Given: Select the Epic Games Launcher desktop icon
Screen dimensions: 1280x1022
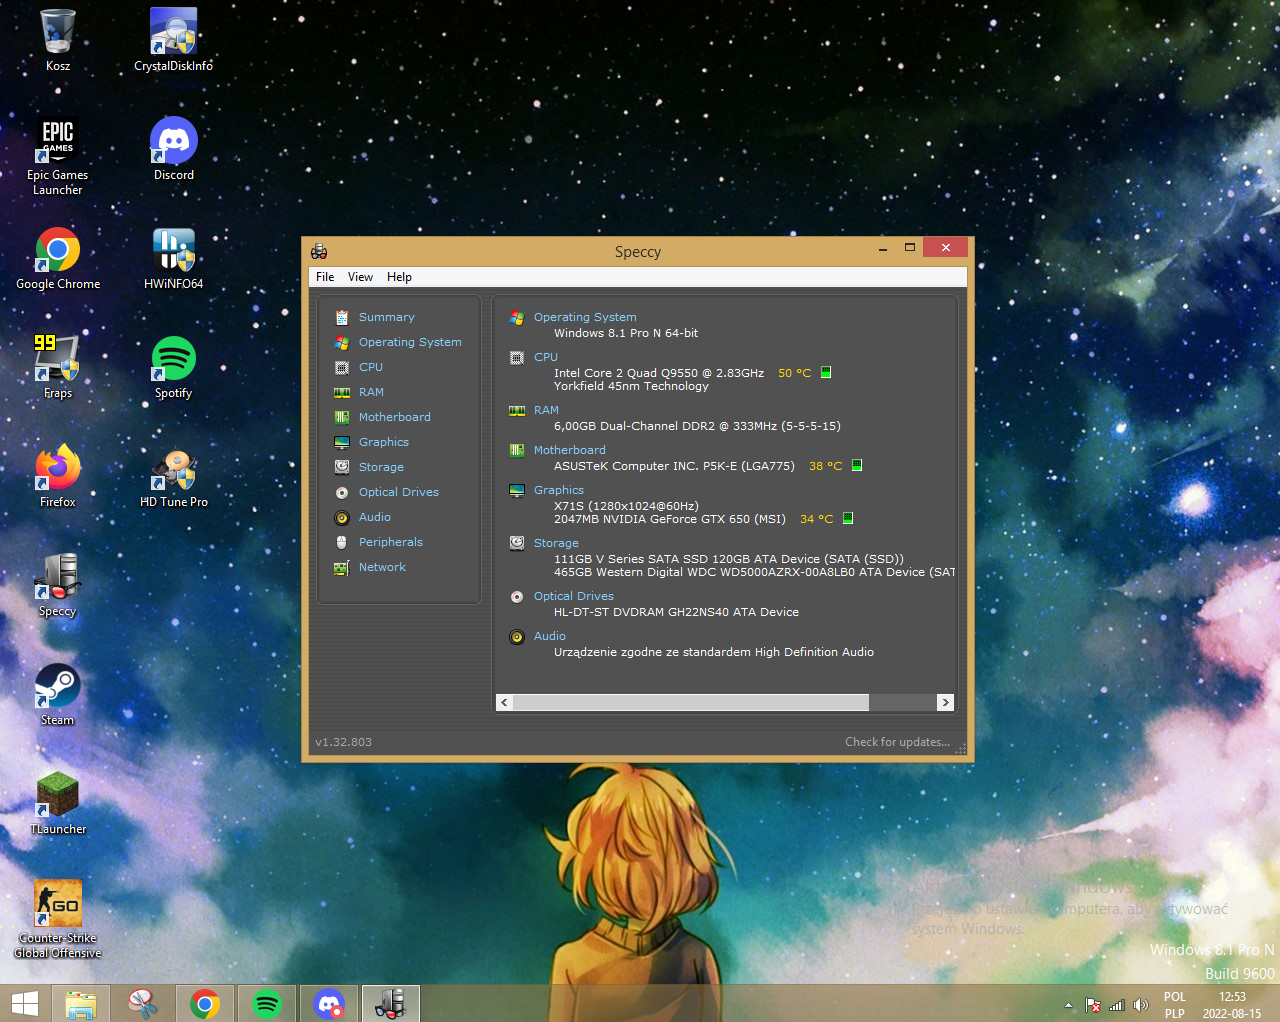Looking at the screenshot, I should click(x=58, y=156).
